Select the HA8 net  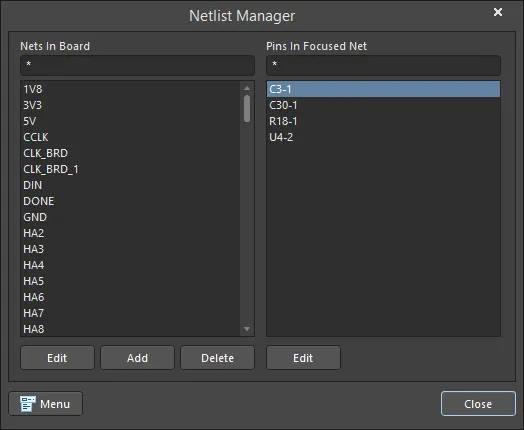click(130, 329)
